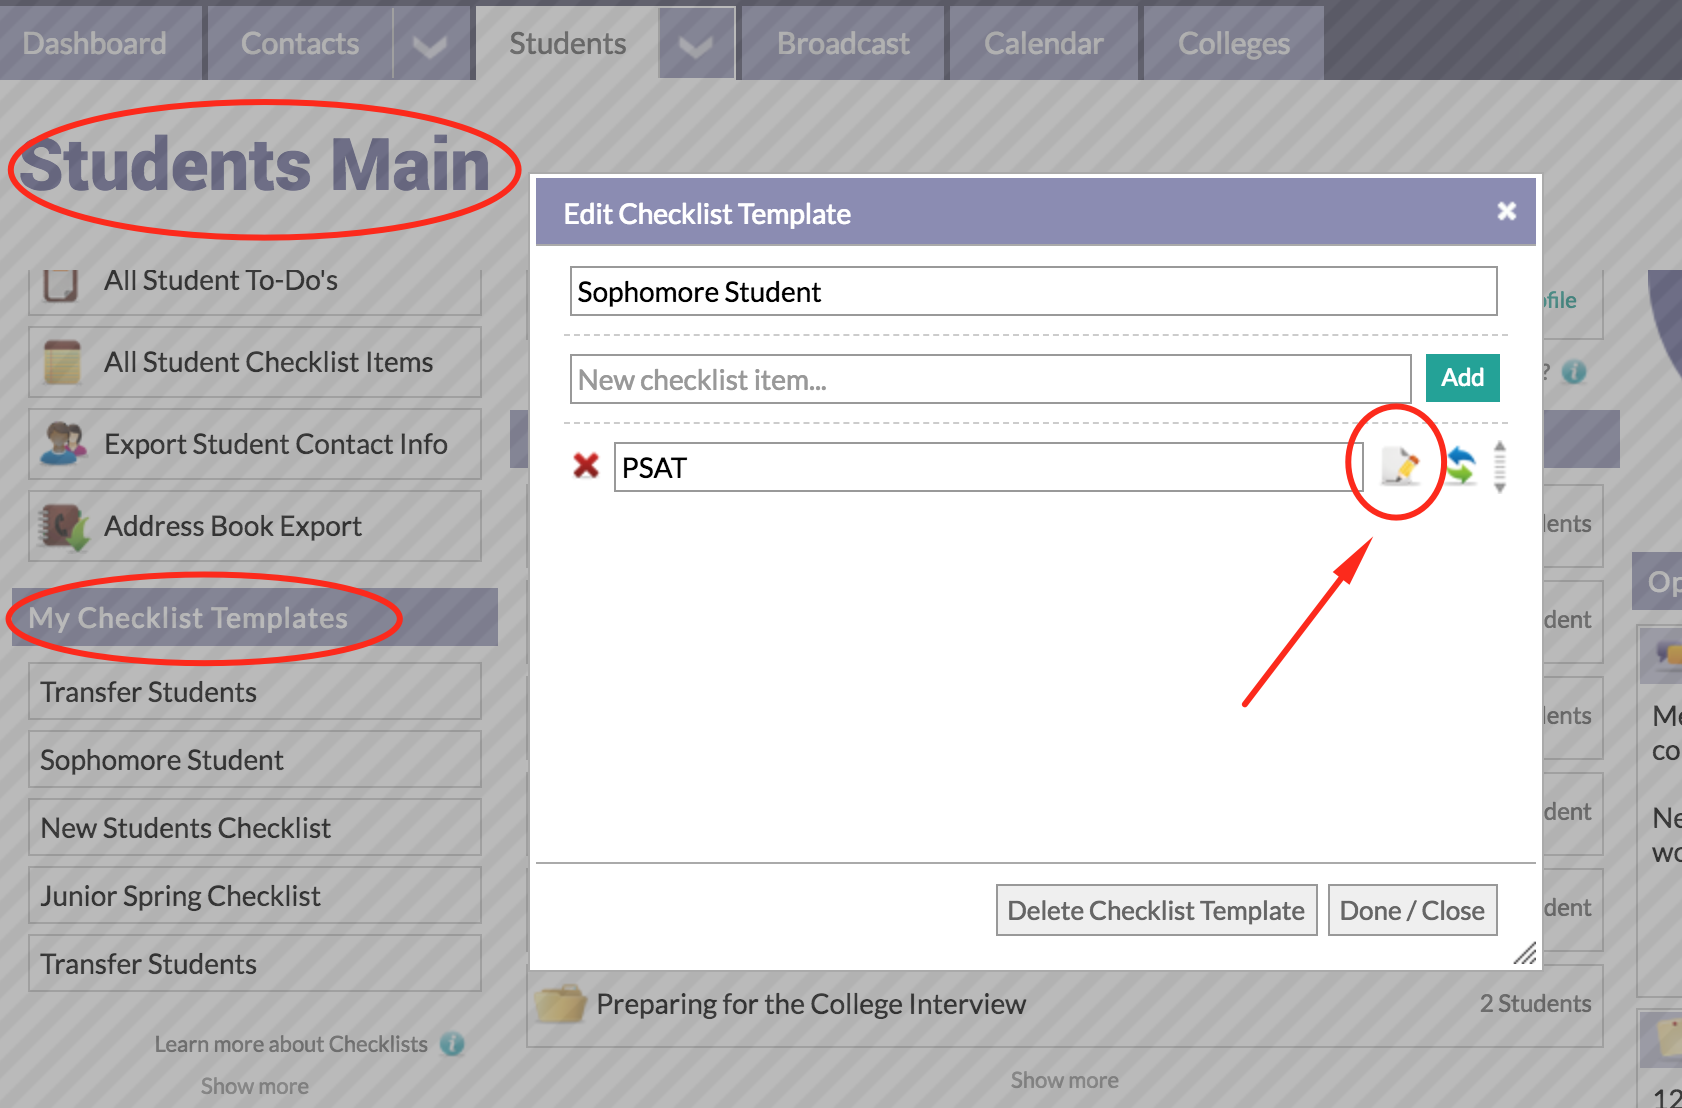This screenshot has width=1682, height=1108.
Task: Click the Done / Close button
Action: pyautogui.click(x=1411, y=910)
